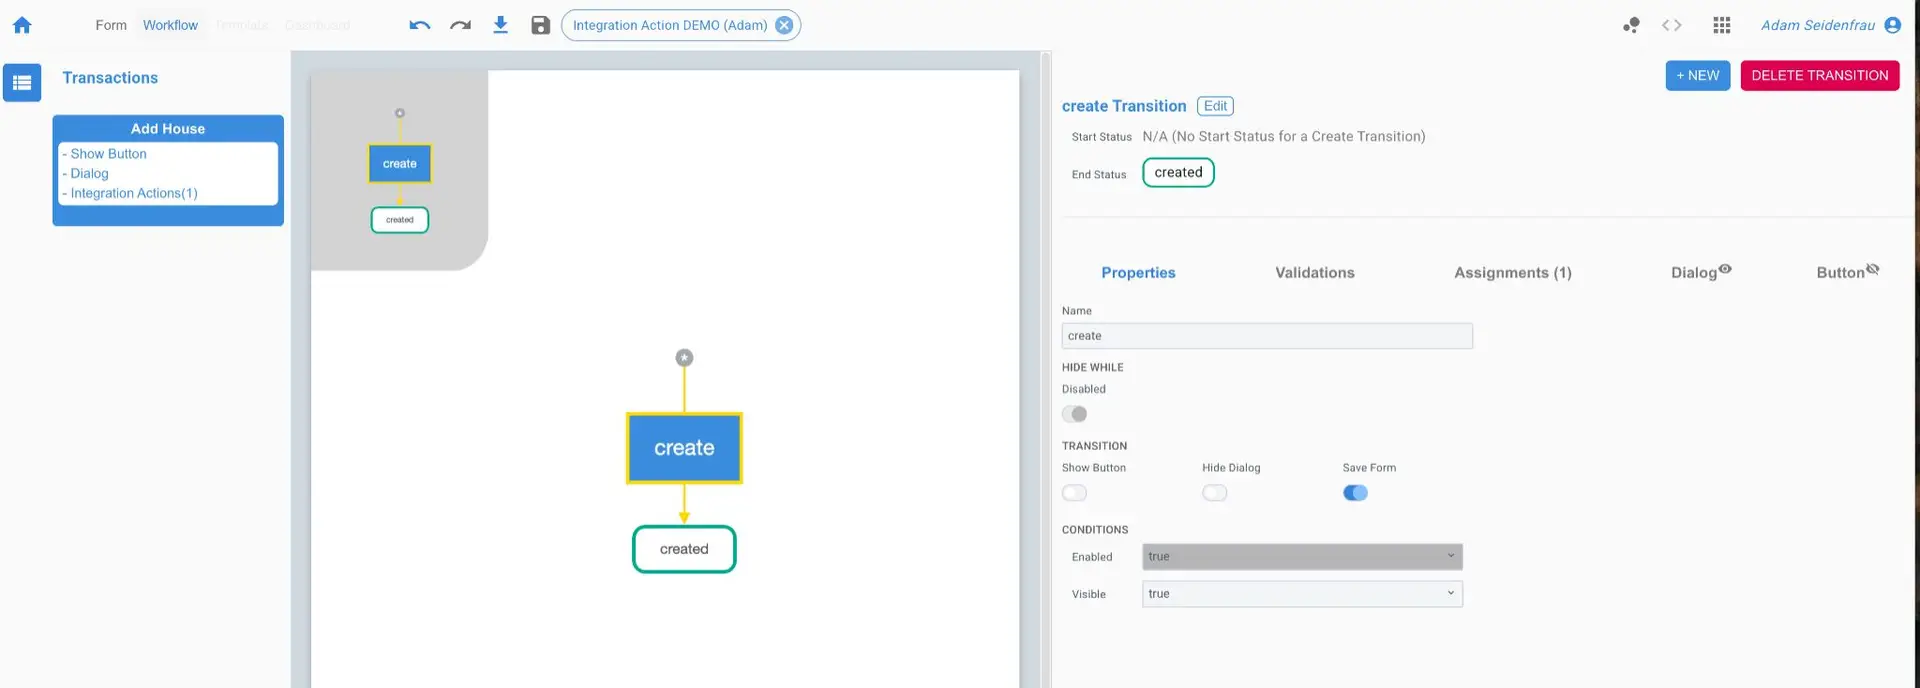The width and height of the screenshot is (1920, 688).
Task: Open the Form tab
Action: click(x=111, y=25)
